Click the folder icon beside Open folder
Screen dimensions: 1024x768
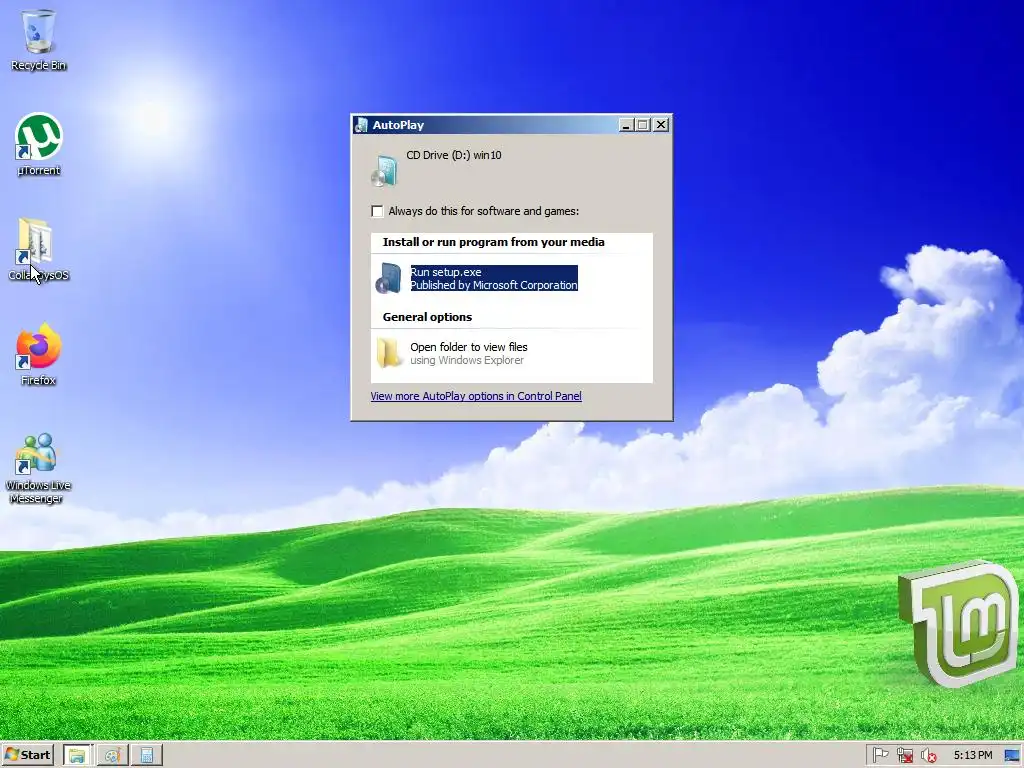(x=389, y=353)
